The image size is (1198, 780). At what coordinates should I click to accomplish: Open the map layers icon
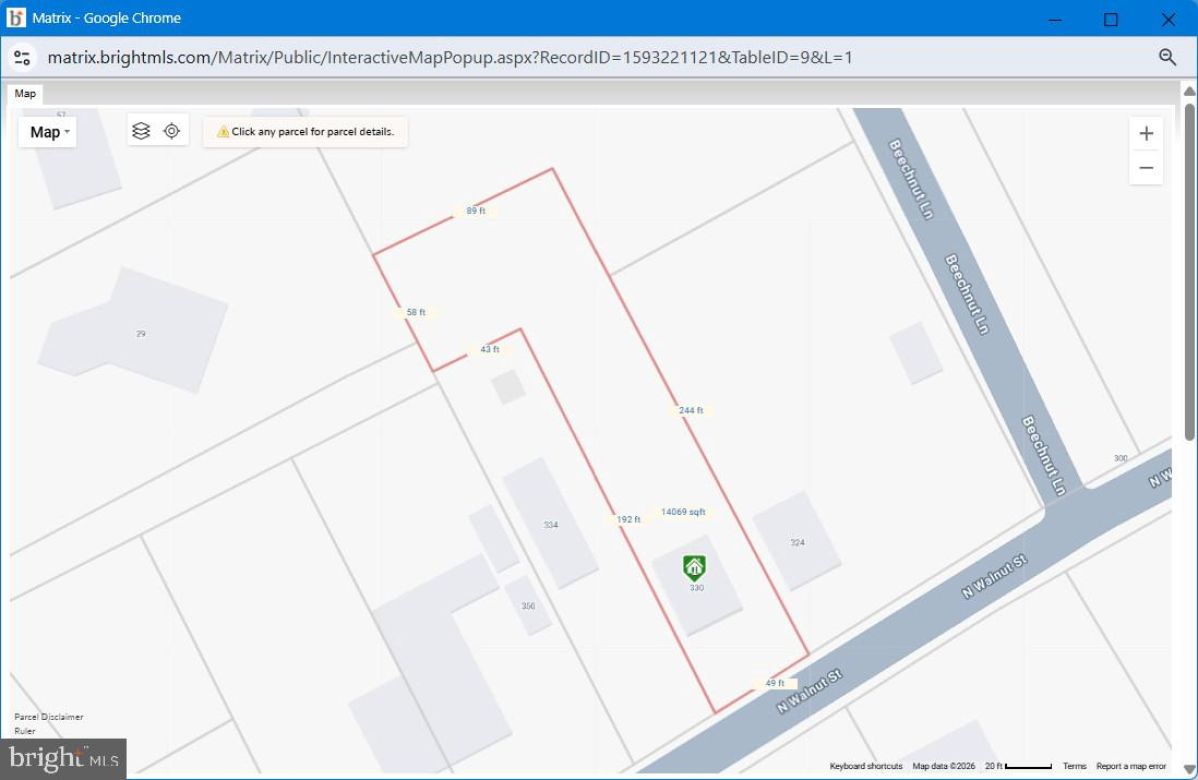(x=141, y=131)
